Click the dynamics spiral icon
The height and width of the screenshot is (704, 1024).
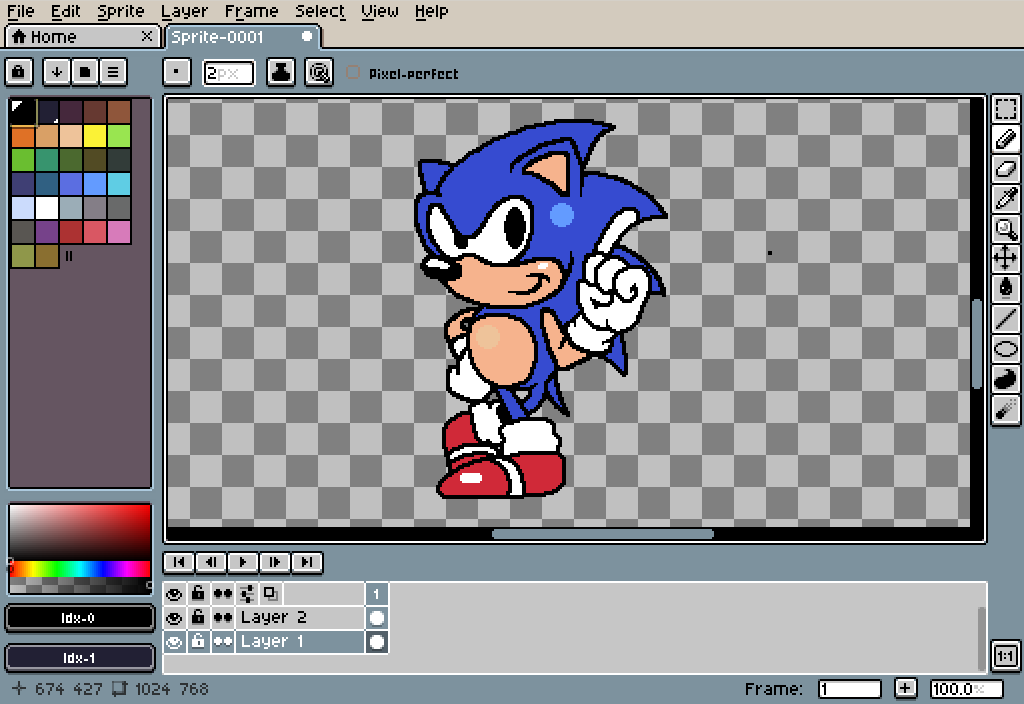click(319, 72)
